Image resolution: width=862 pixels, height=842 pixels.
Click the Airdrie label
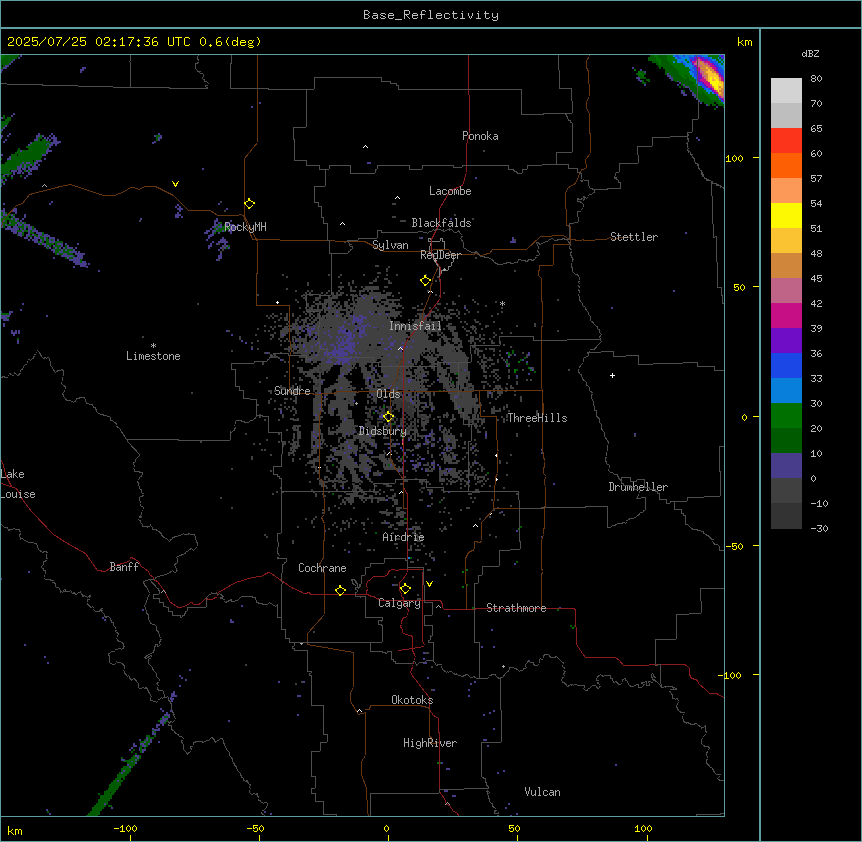click(x=404, y=537)
